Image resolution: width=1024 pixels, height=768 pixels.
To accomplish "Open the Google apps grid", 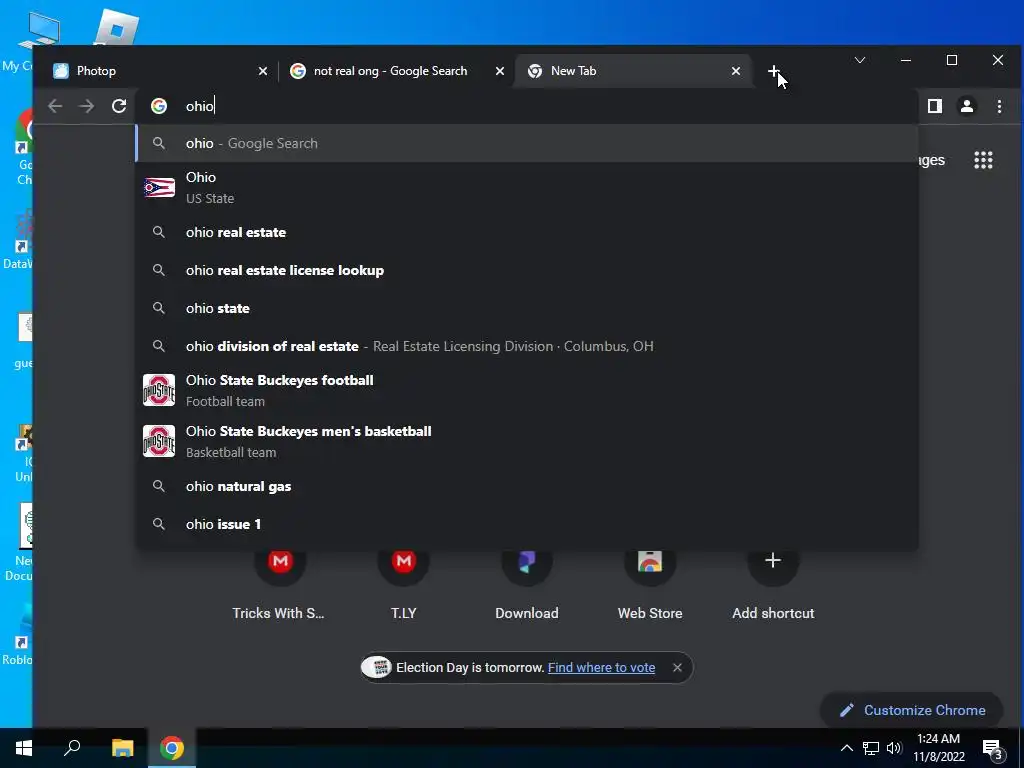I will pyautogui.click(x=983, y=160).
